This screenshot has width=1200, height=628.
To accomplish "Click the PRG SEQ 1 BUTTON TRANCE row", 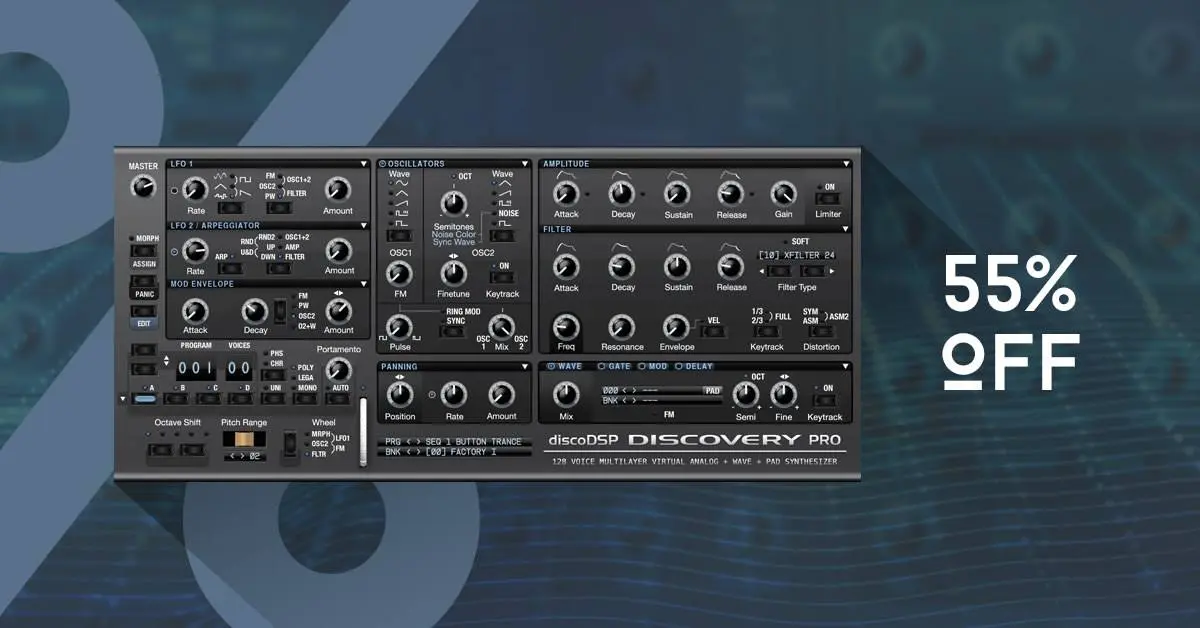I will [x=455, y=441].
